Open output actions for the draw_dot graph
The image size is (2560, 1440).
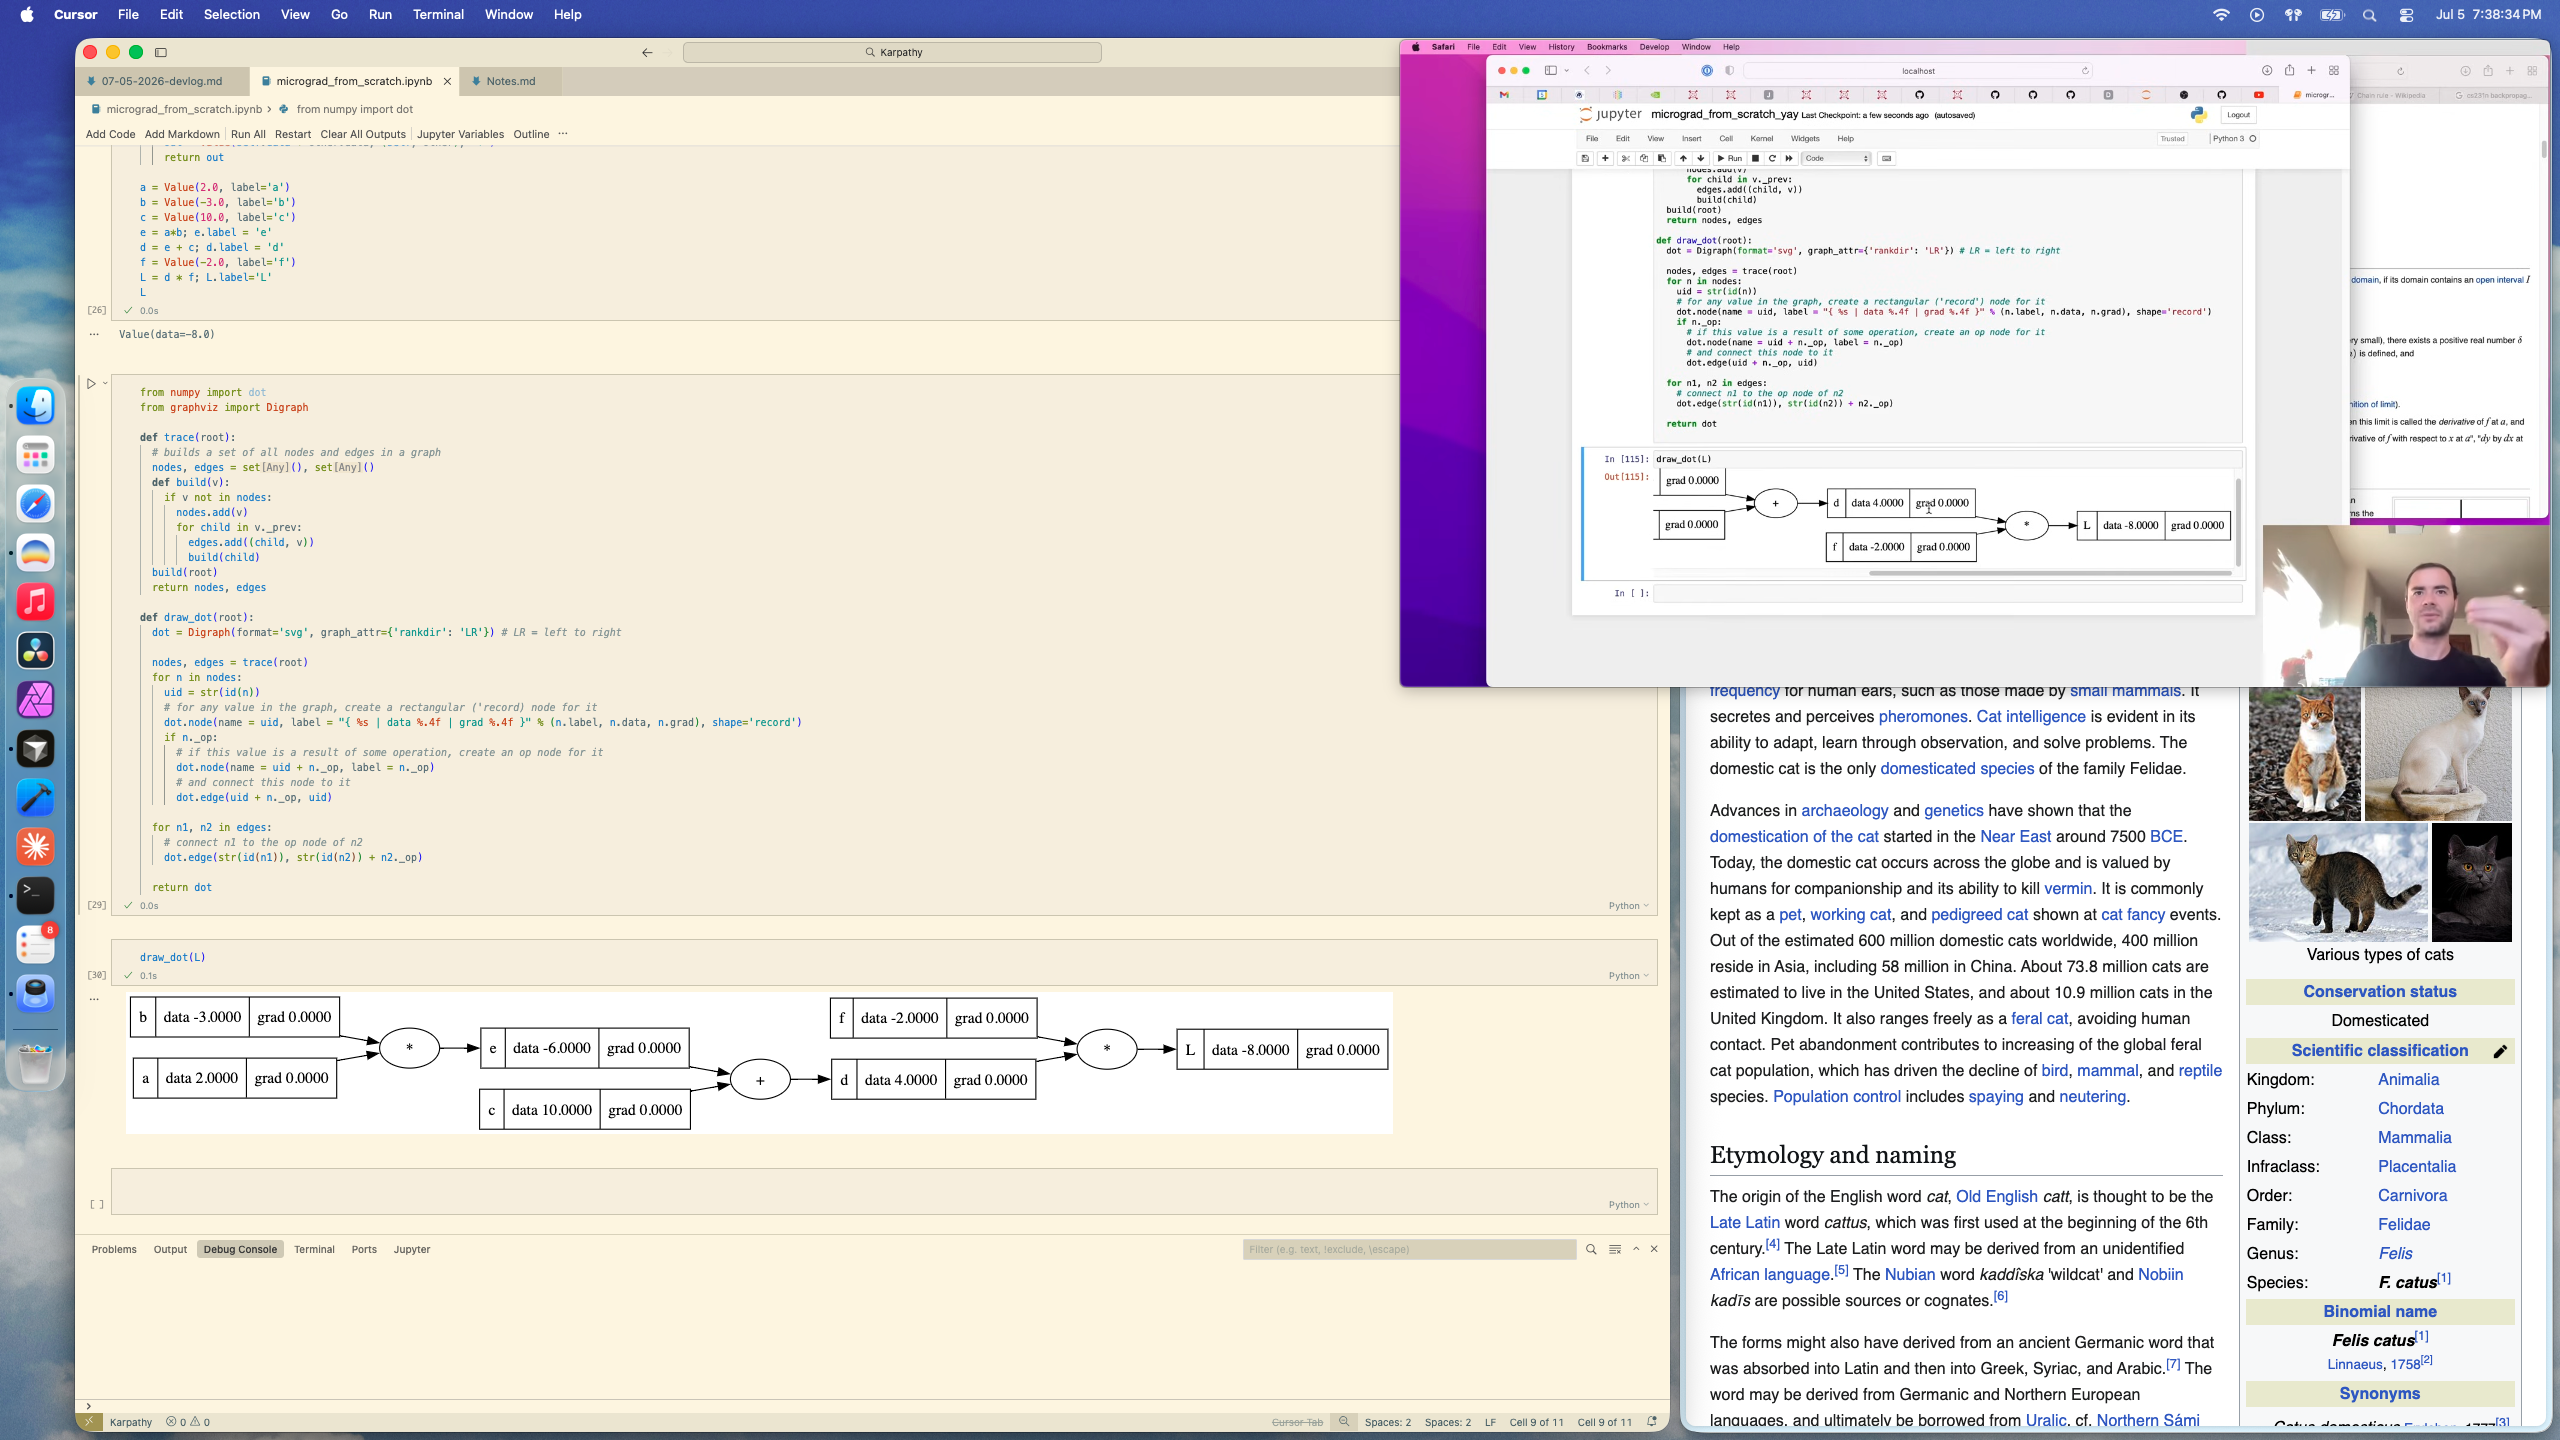pyautogui.click(x=94, y=998)
